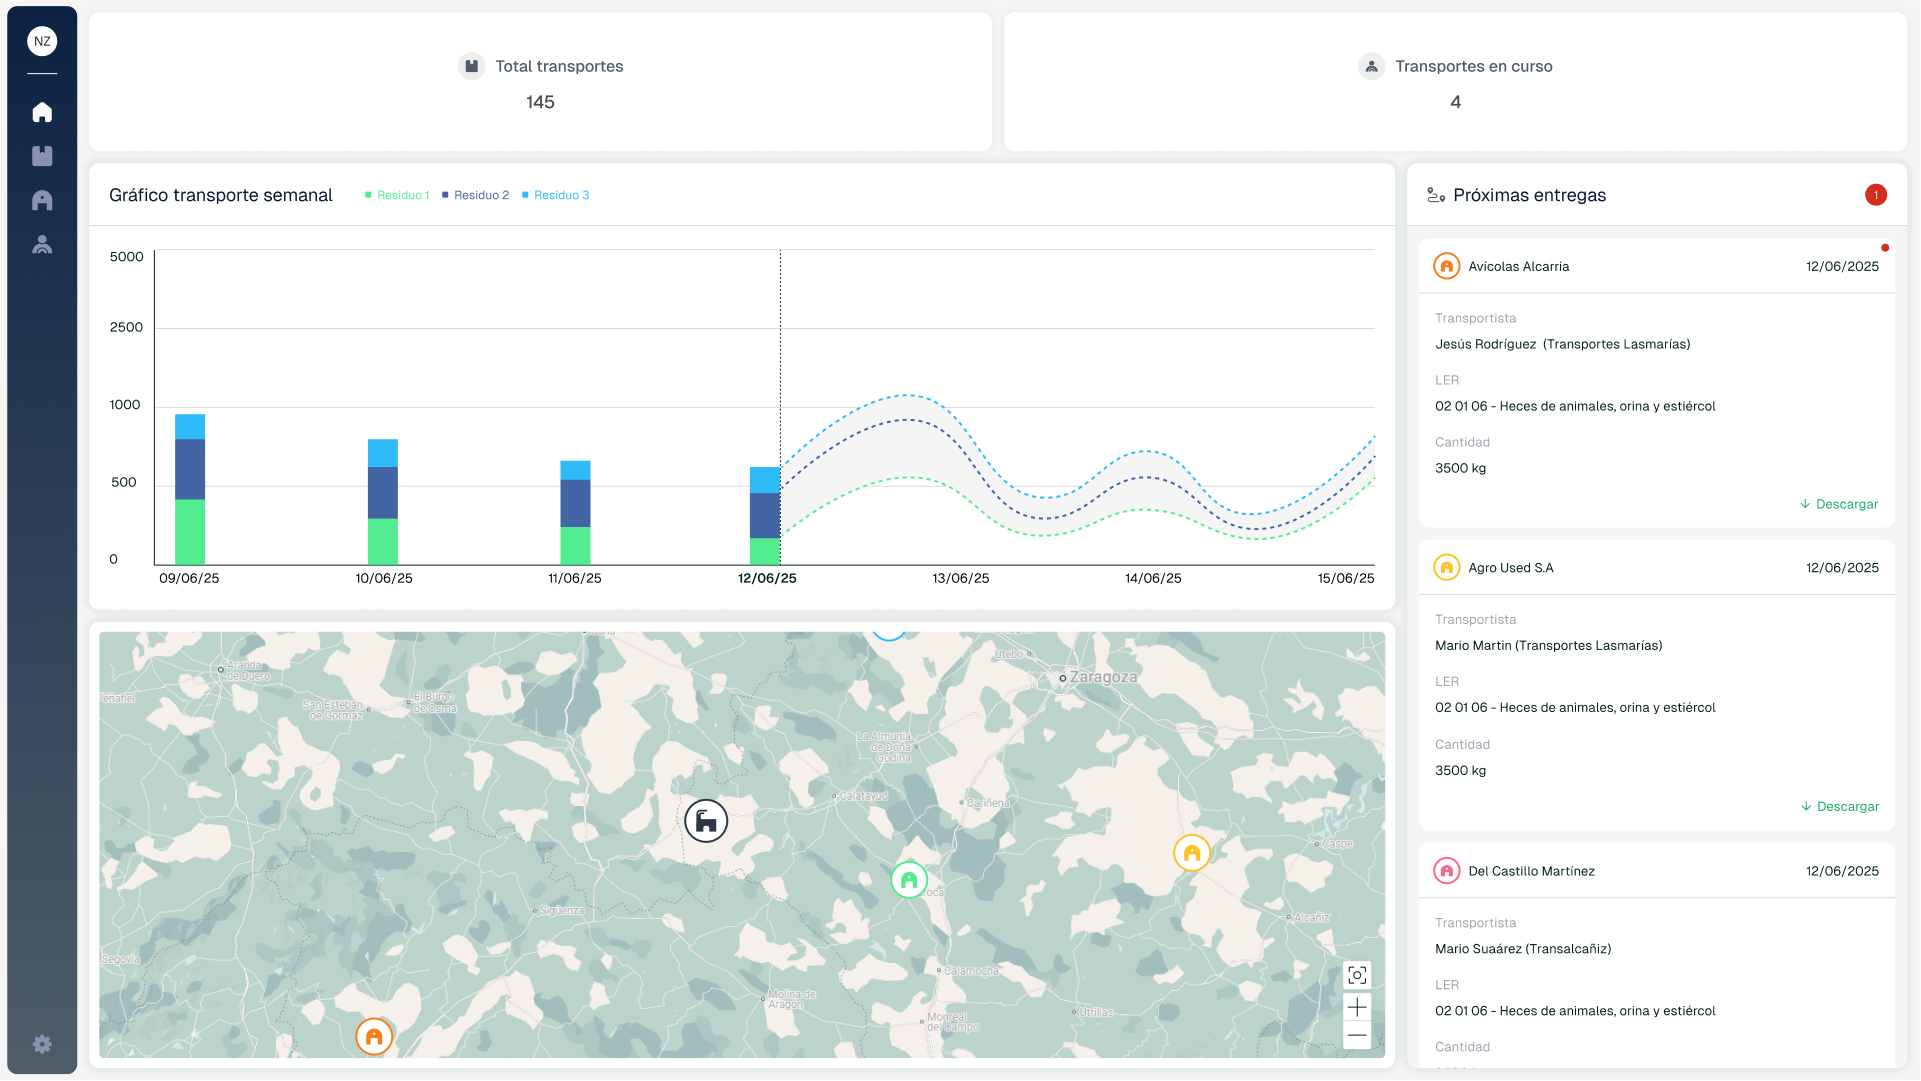The image size is (1921, 1081).
Task: Open the drivers person icon in sidebar
Action: click(42, 244)
